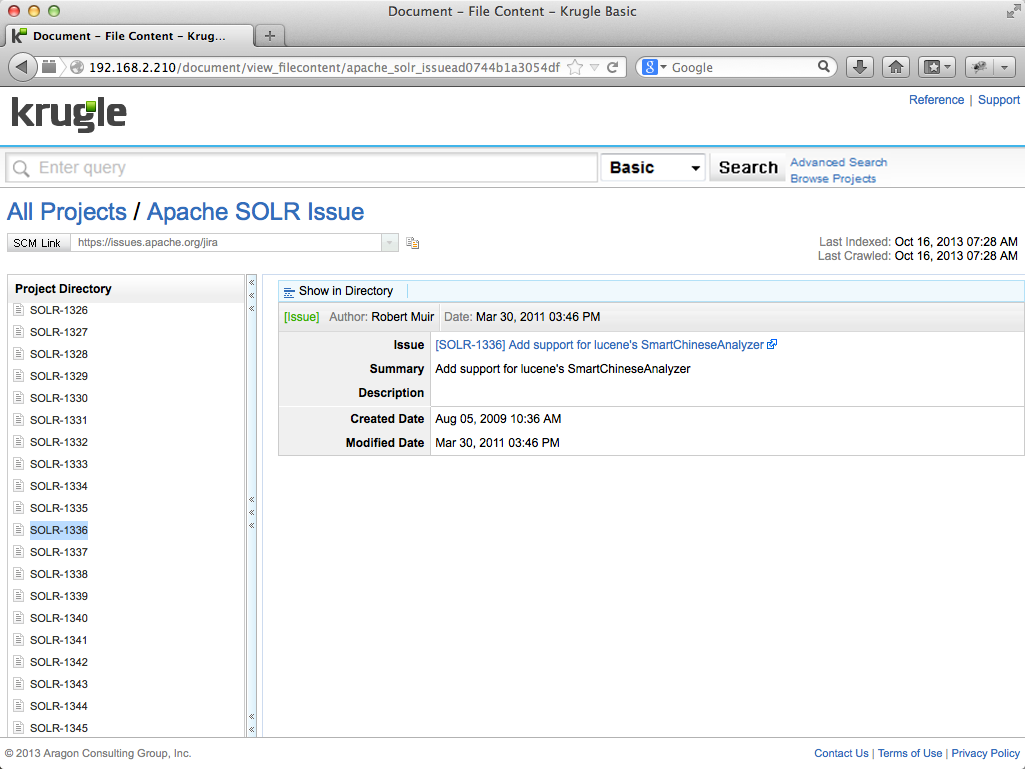Click the query field magnifier icon
1025x769 pixels.
(x=21, y=169)
